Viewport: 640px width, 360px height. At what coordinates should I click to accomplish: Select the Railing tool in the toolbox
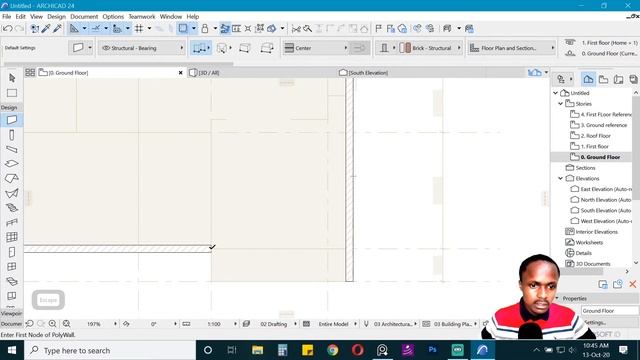pyautogui.click(x=12, y=222)
